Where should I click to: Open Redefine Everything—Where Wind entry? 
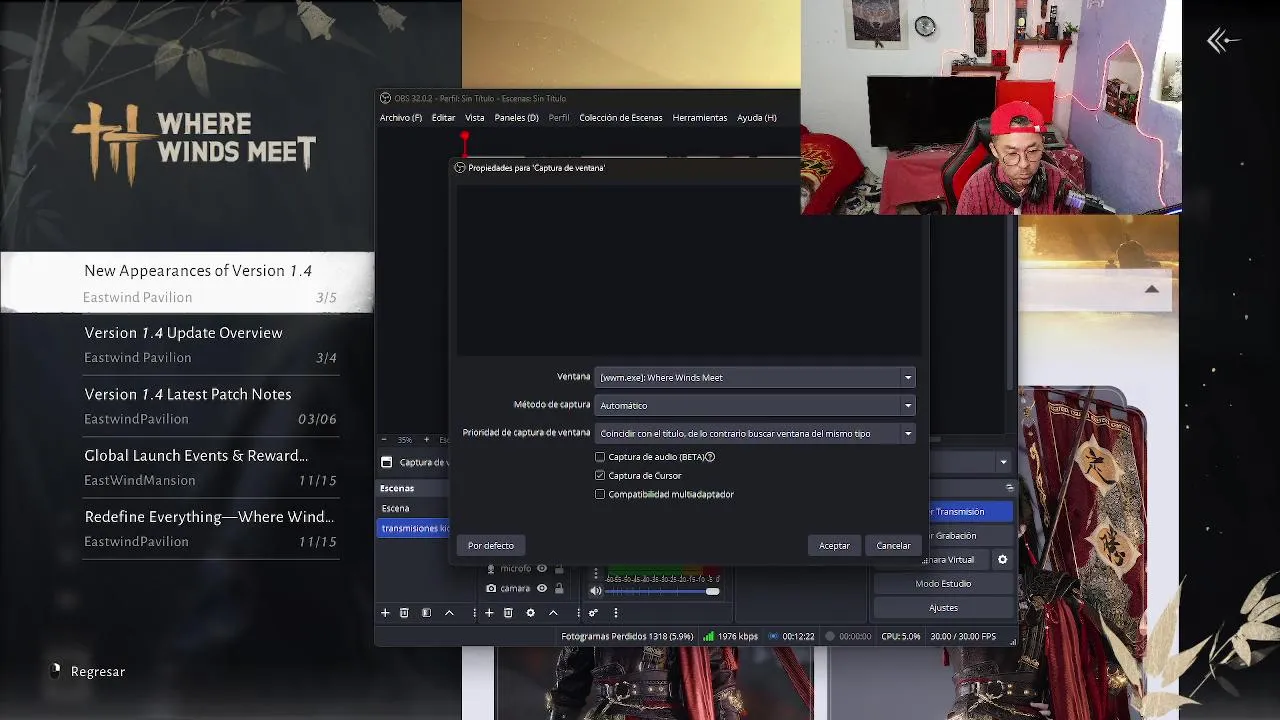pos(210,528)
